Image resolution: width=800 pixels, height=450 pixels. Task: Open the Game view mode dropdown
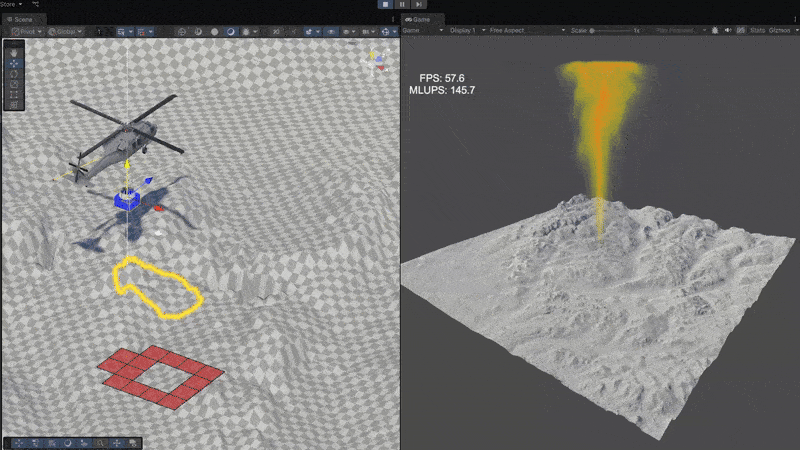pyautogui.click(x=423, y=31)
